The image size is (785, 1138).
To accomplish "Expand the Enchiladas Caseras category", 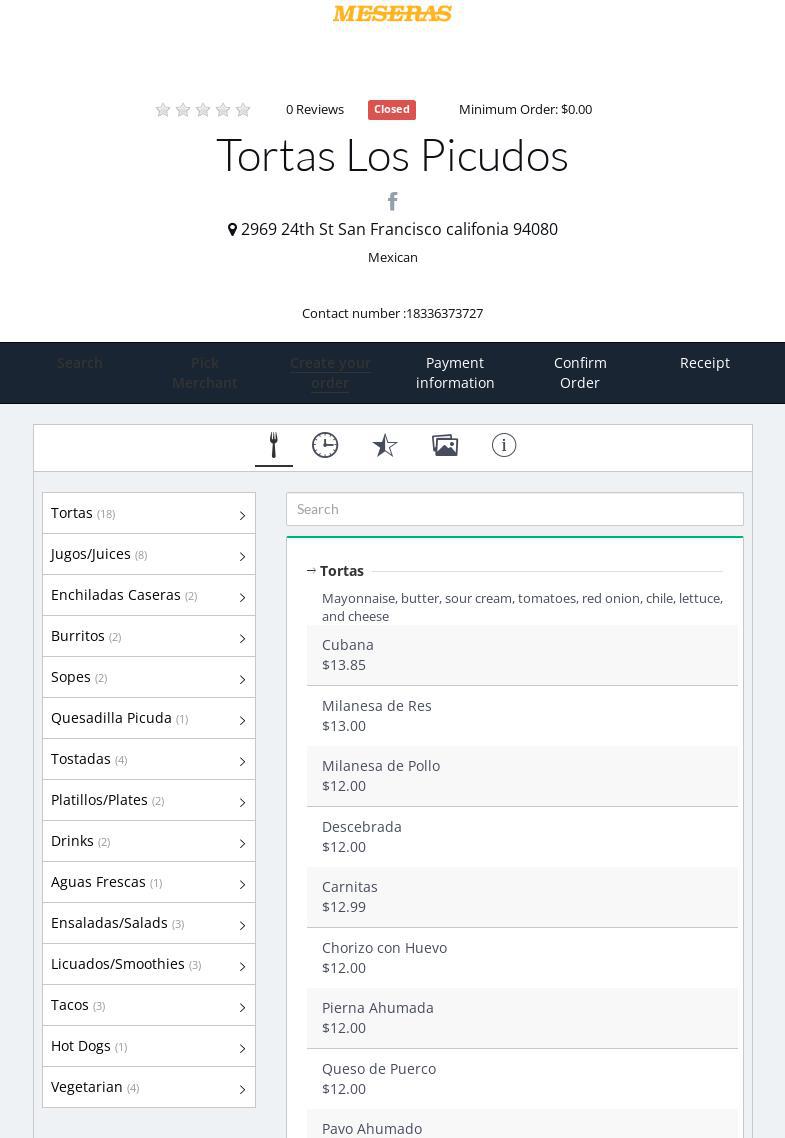I will 148,595.
